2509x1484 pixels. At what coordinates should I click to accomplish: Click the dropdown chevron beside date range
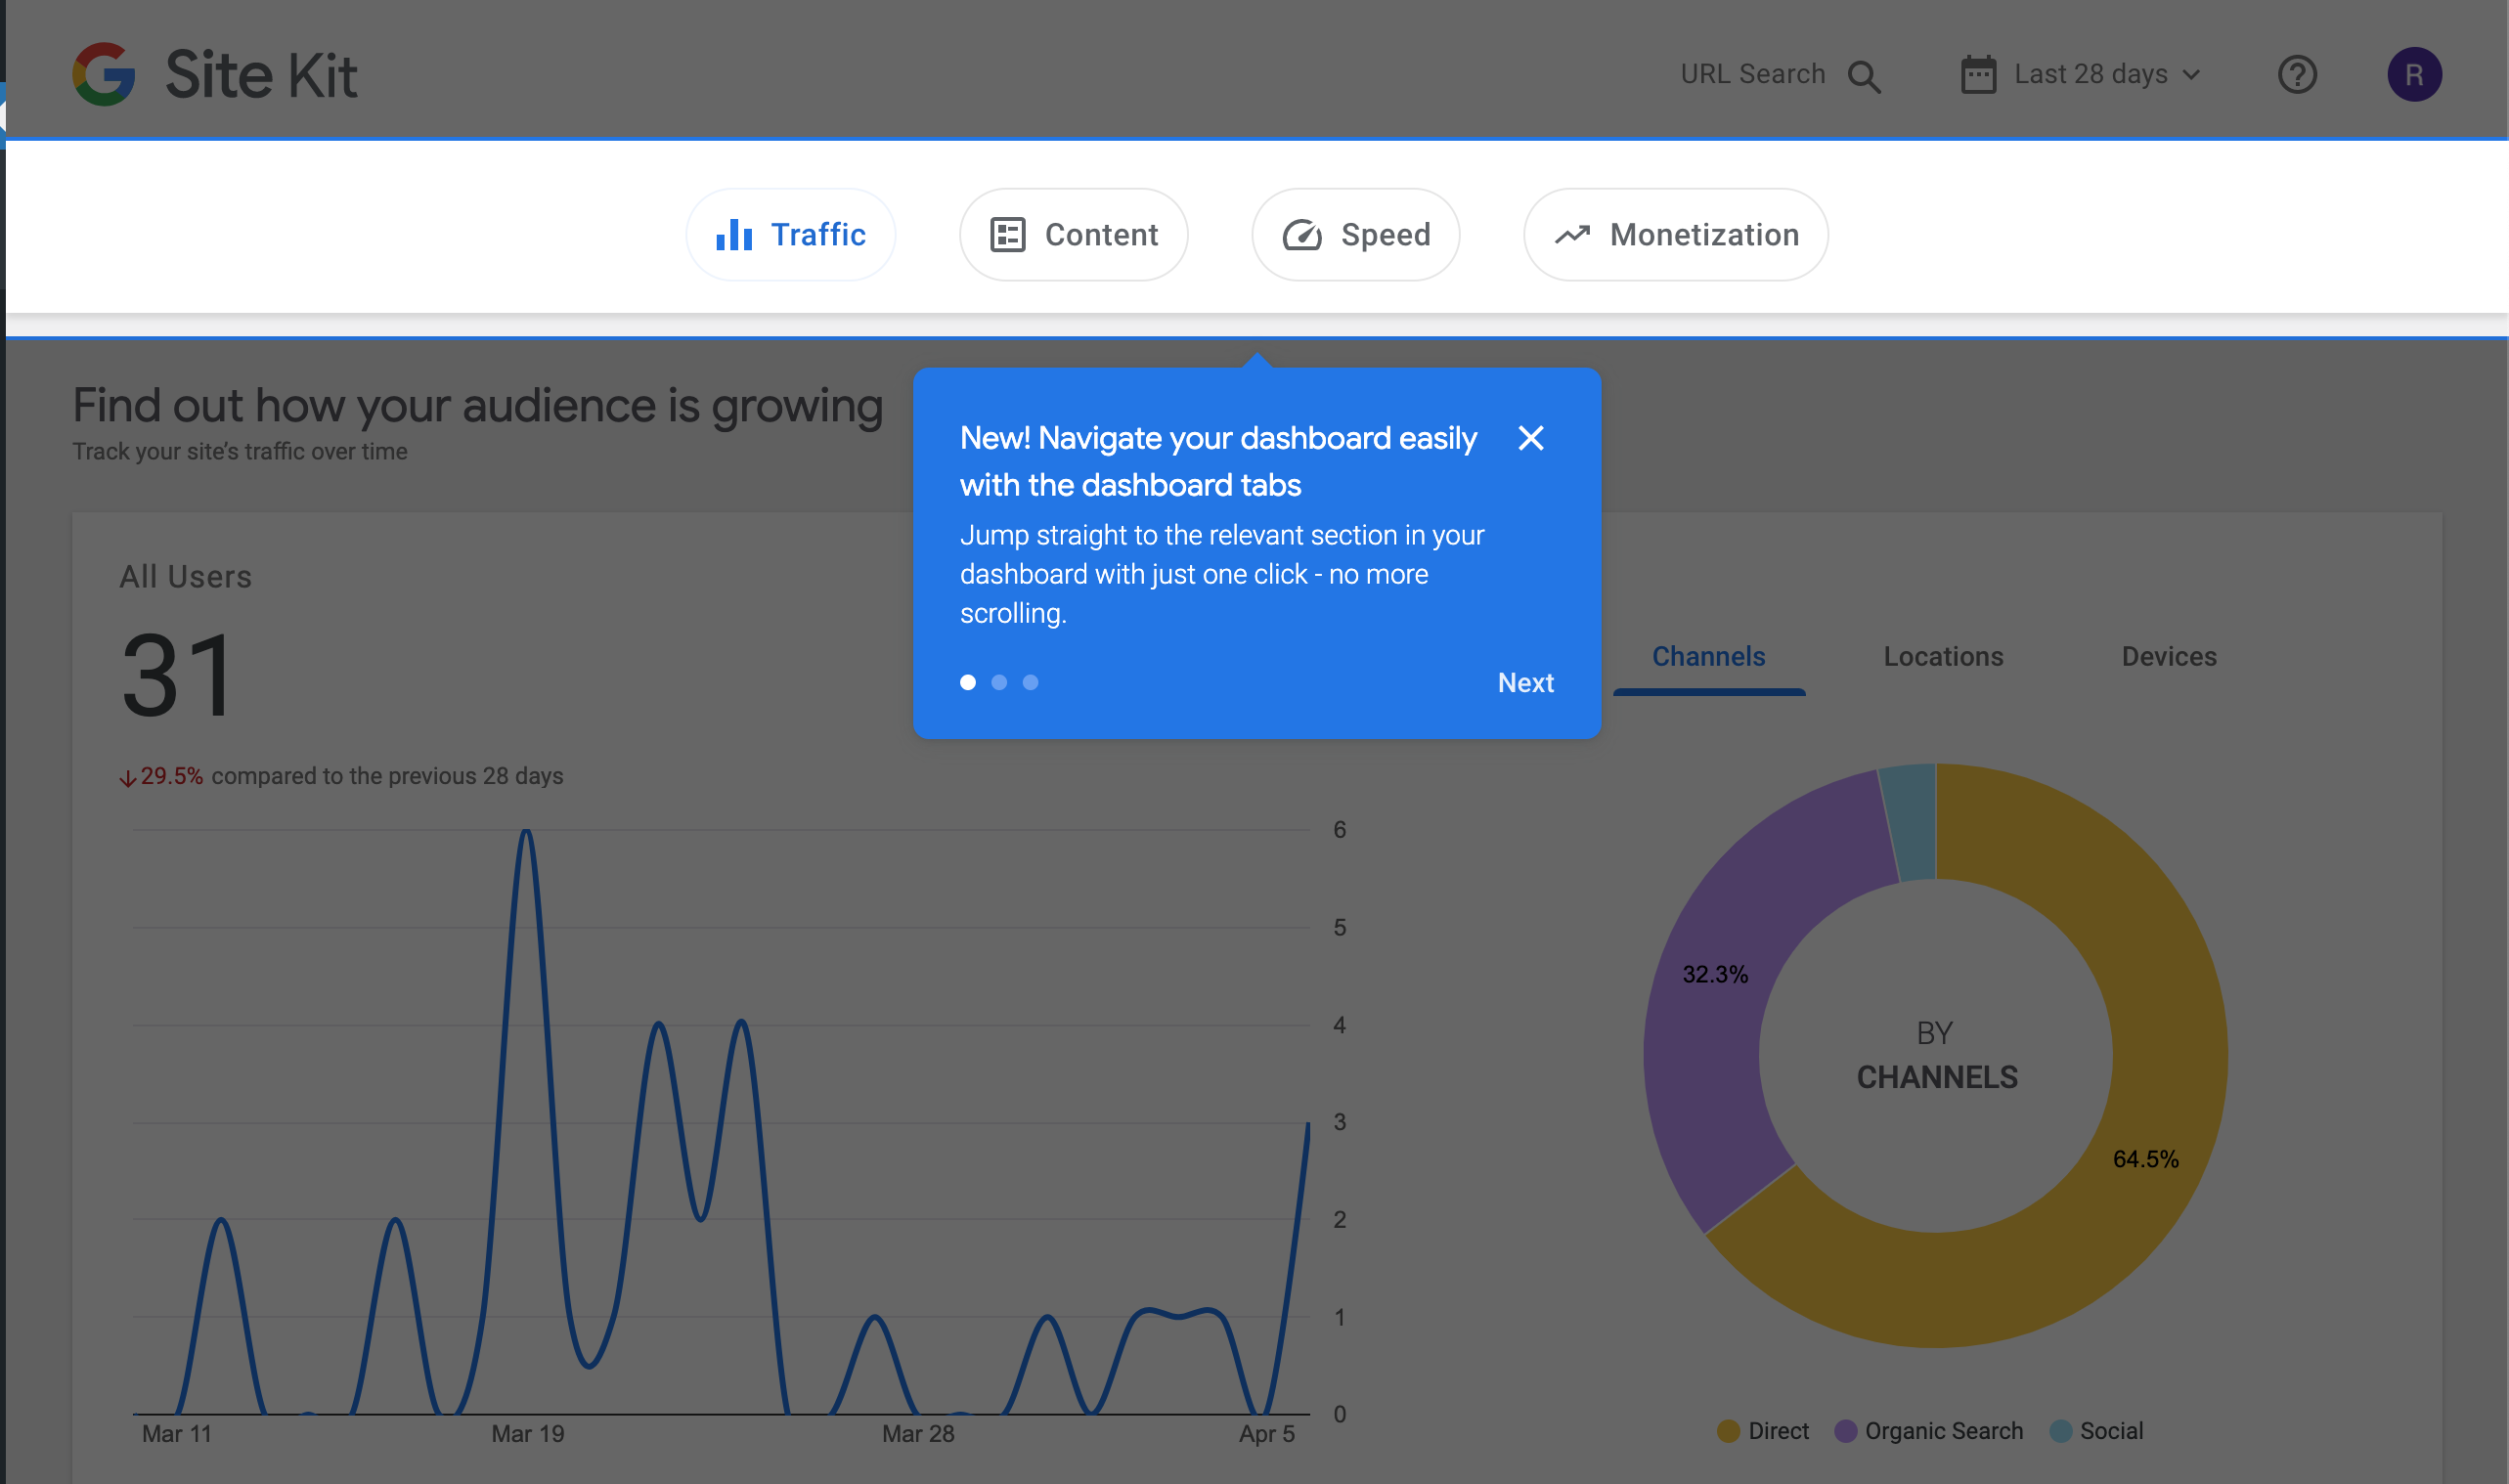click(x=2192, y=75)
